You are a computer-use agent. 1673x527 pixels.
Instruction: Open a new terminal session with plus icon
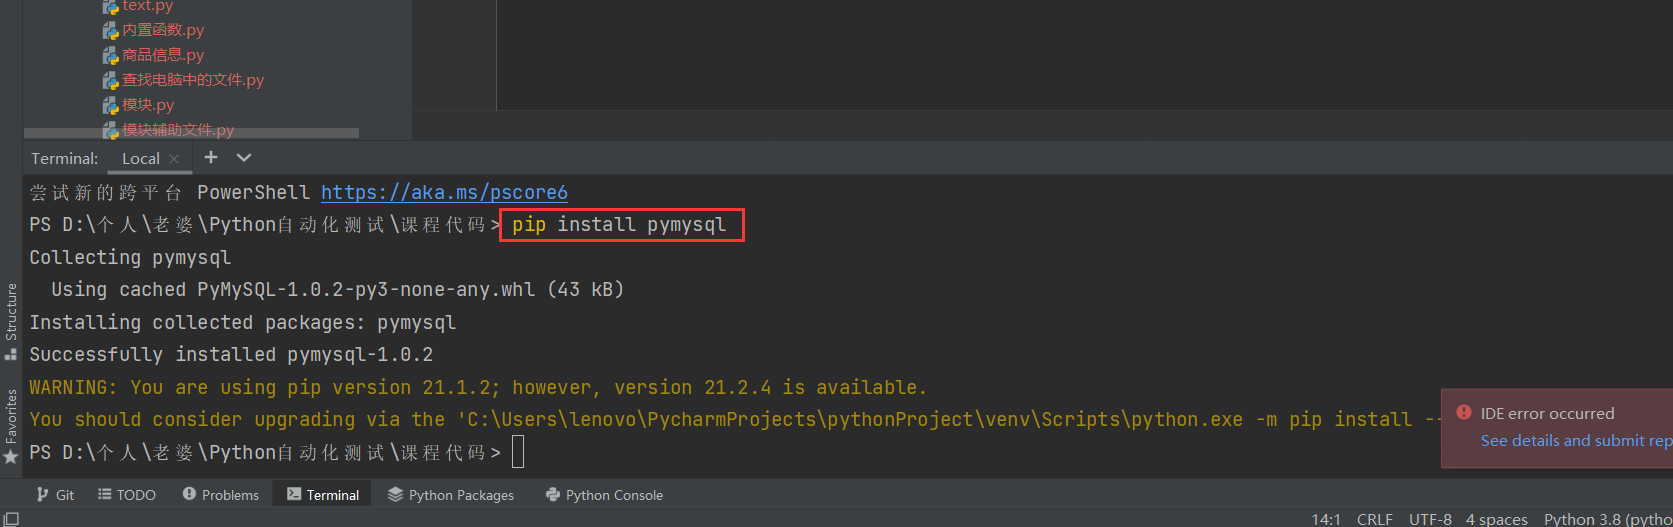pos(210,157)
